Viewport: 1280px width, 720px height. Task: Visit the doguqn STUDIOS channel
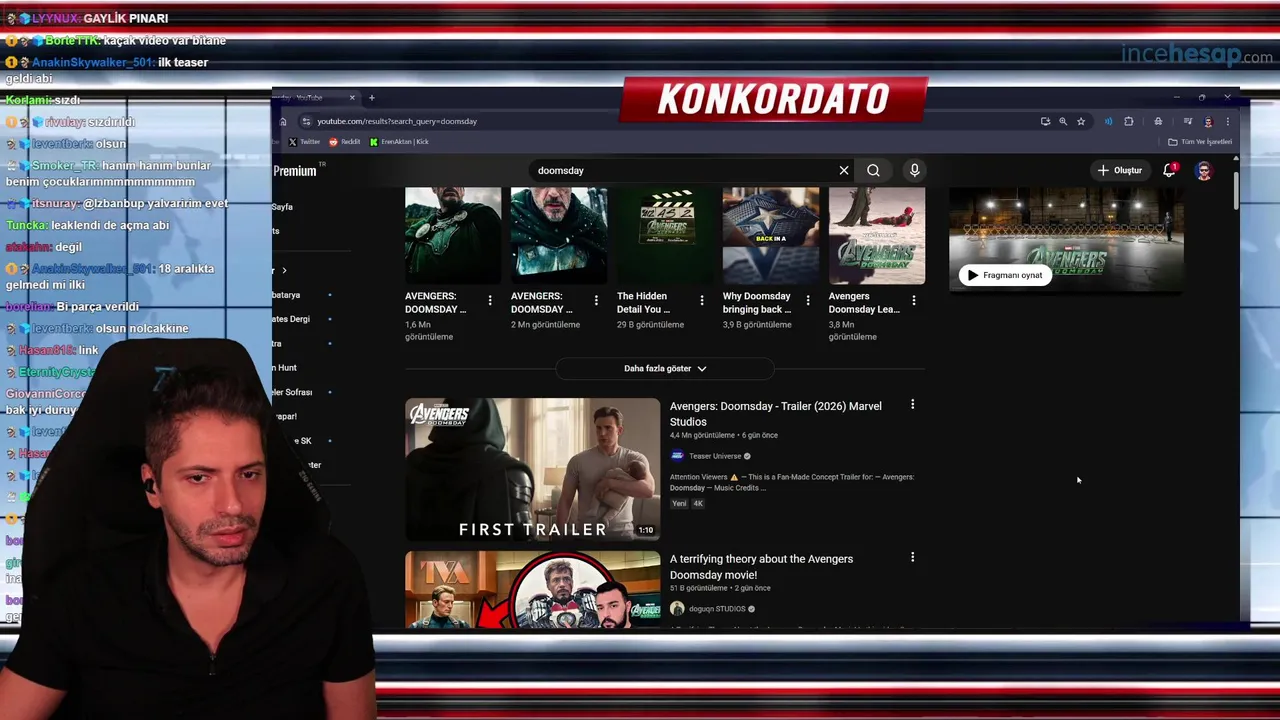click(x=717, y=609)
